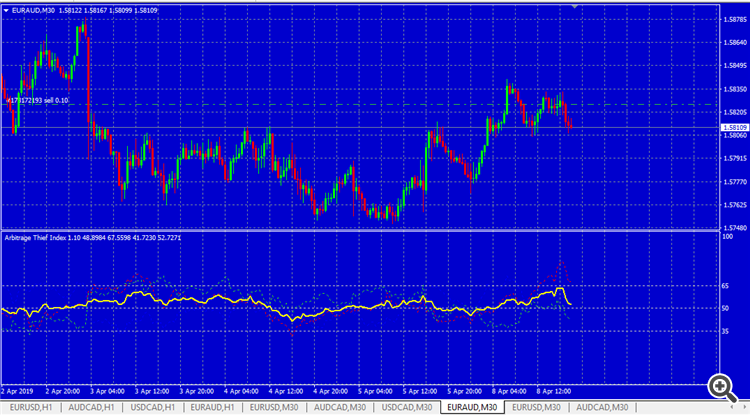Open the AUDCAD,H1 chart tab
This screenshot has height=415, width=750.
[91, 407]
